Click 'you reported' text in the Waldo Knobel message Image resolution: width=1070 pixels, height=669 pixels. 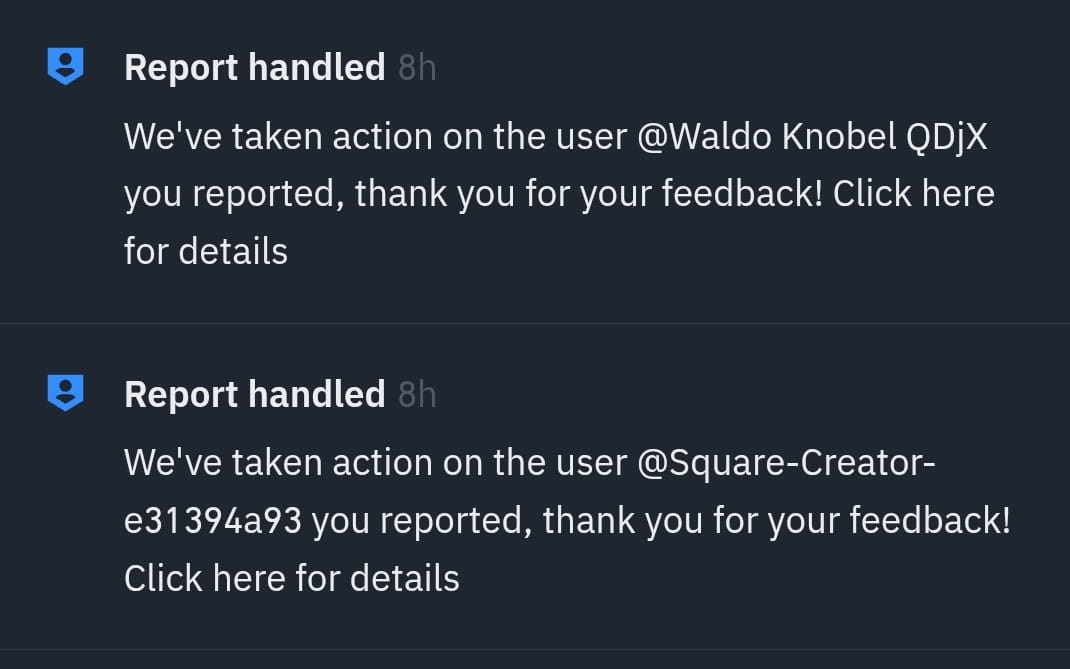point(234,195)
